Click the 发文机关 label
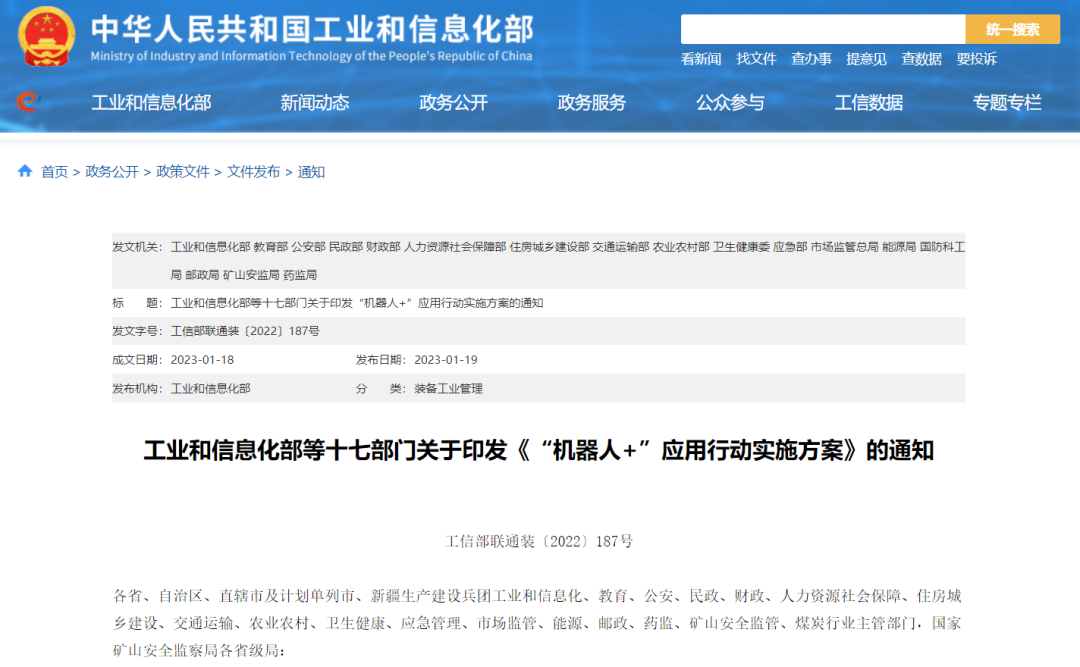This screenshot has width=1080, height=667. click(x=137, y=247)
